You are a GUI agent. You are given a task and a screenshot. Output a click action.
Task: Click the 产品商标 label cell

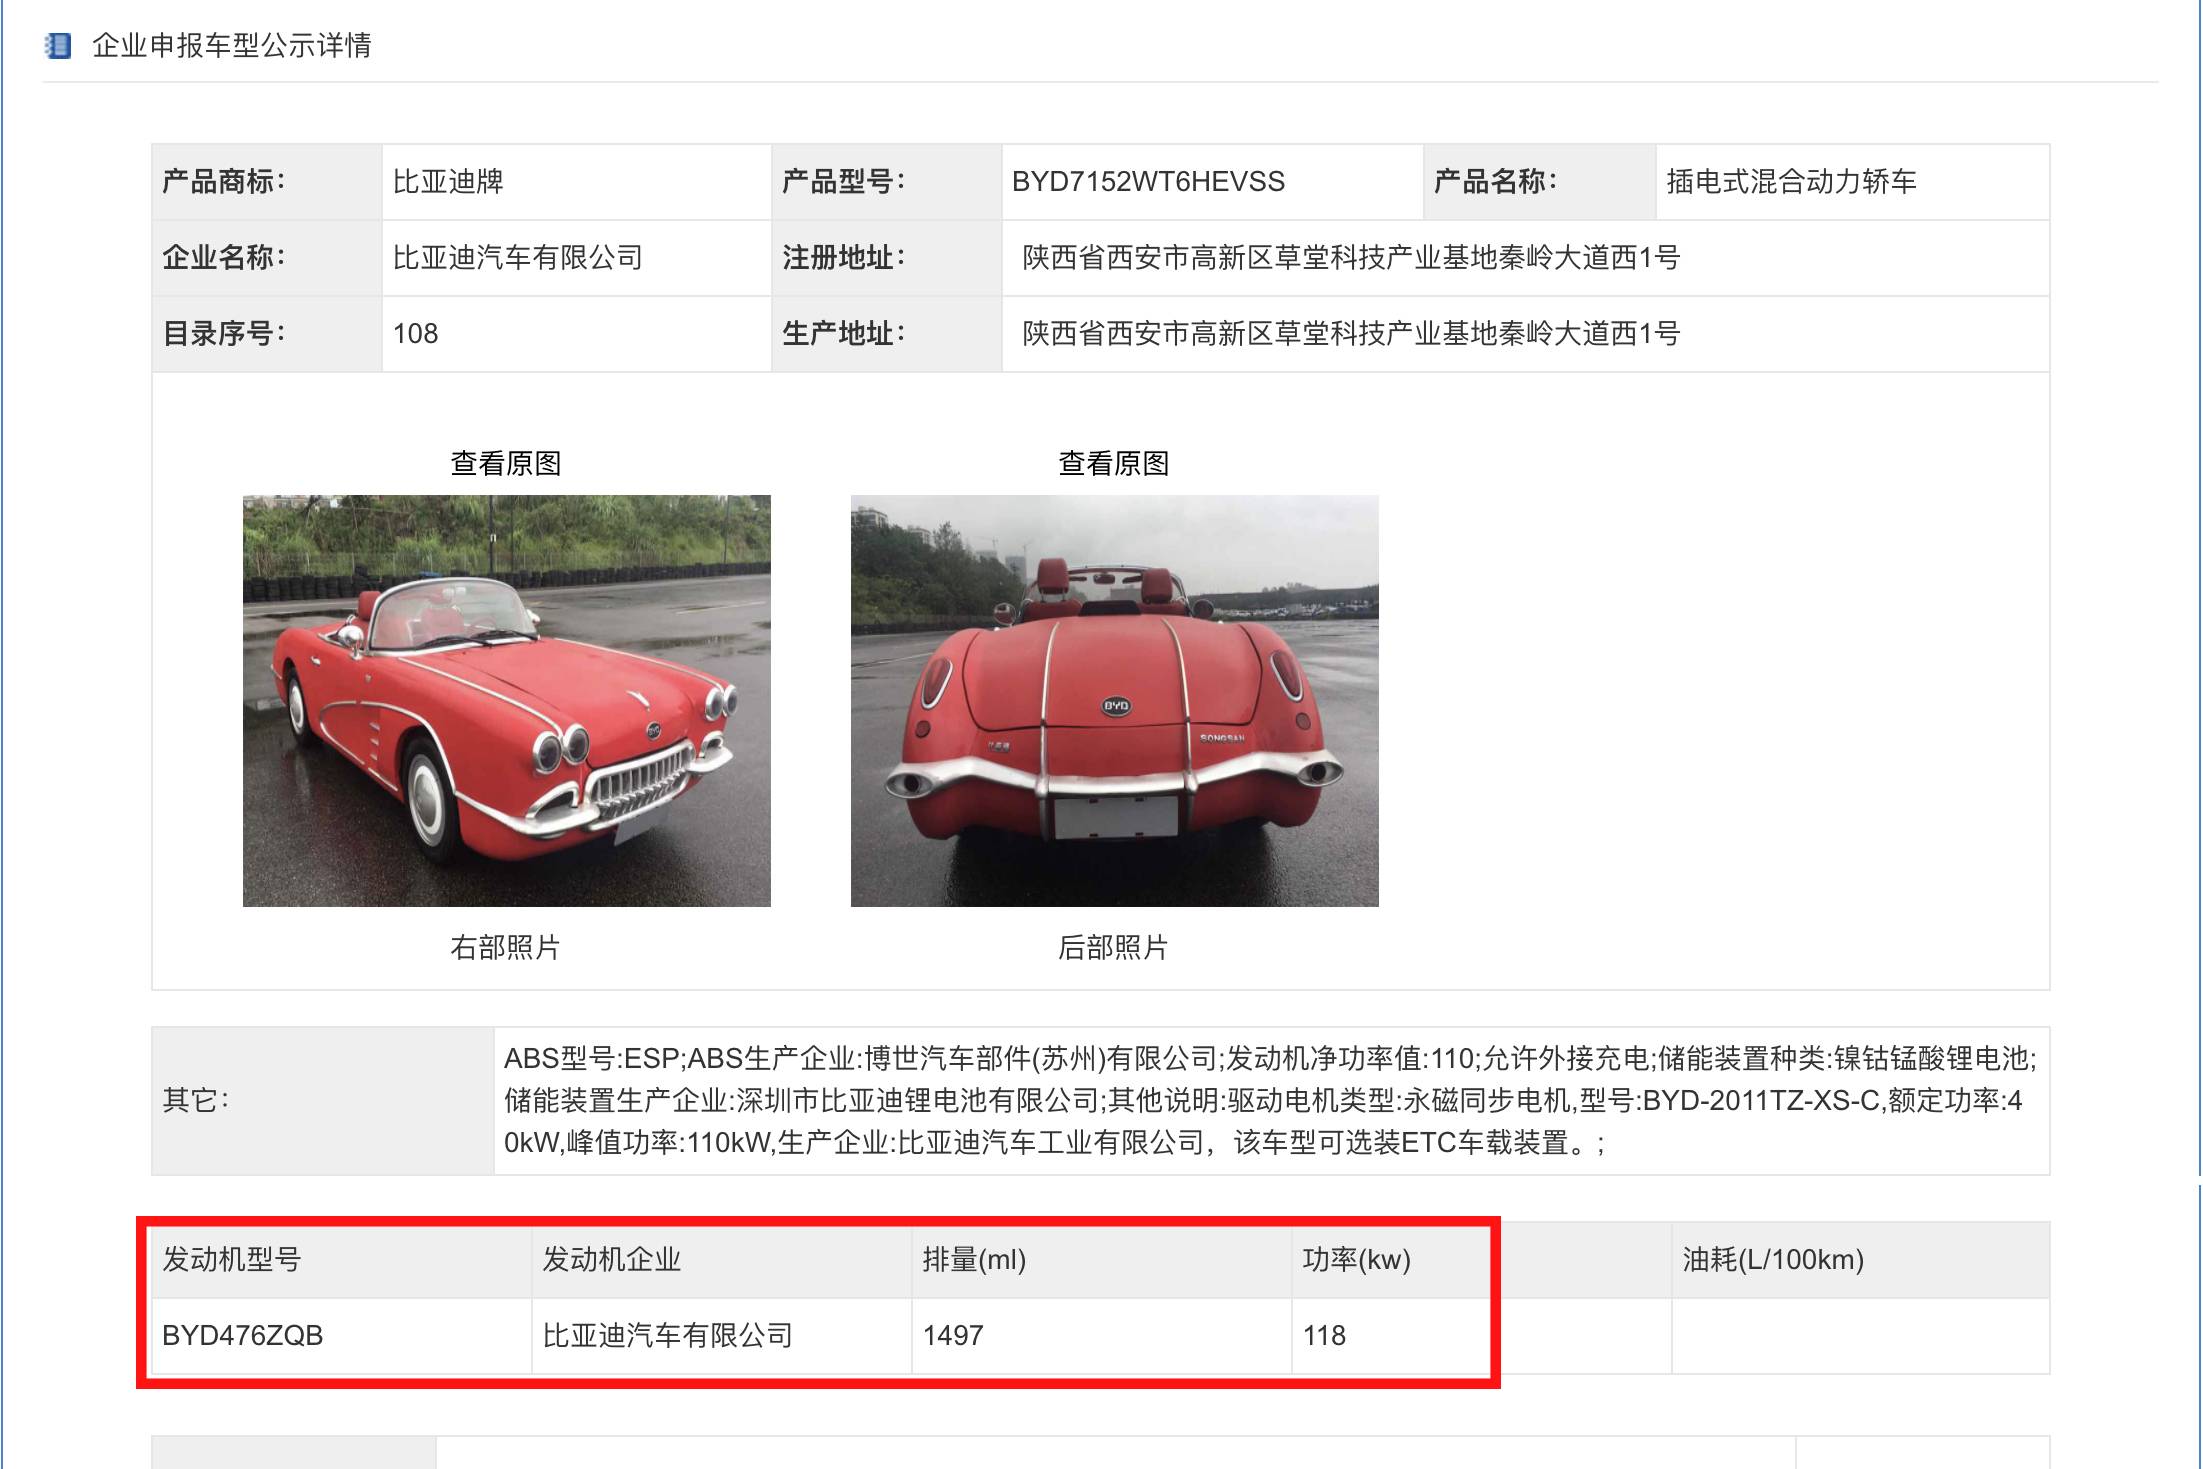pos(267,182)
